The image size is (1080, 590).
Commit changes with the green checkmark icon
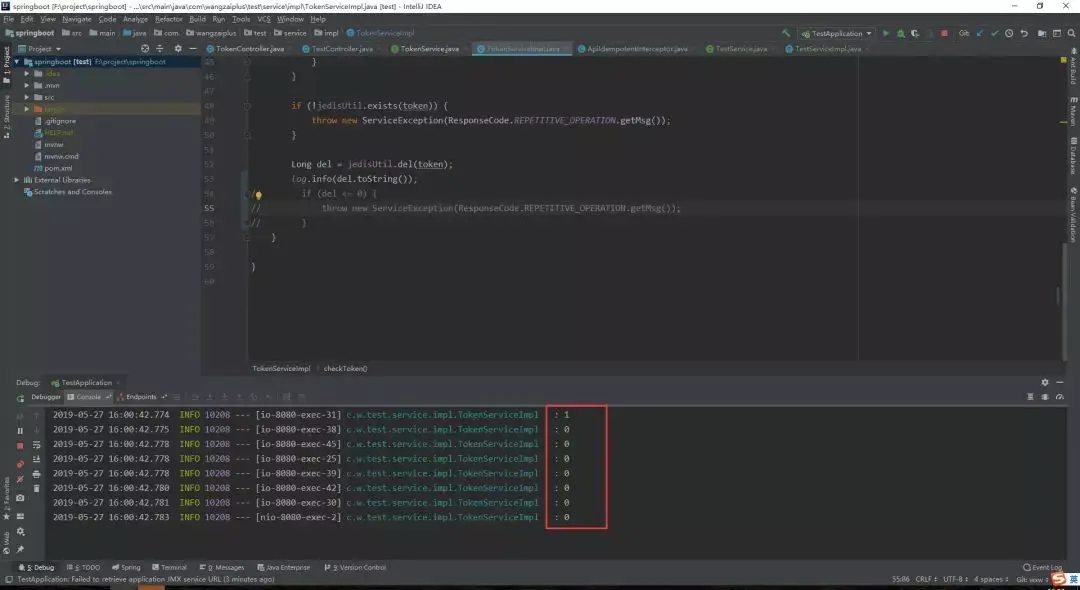click(x=994, y=33)
